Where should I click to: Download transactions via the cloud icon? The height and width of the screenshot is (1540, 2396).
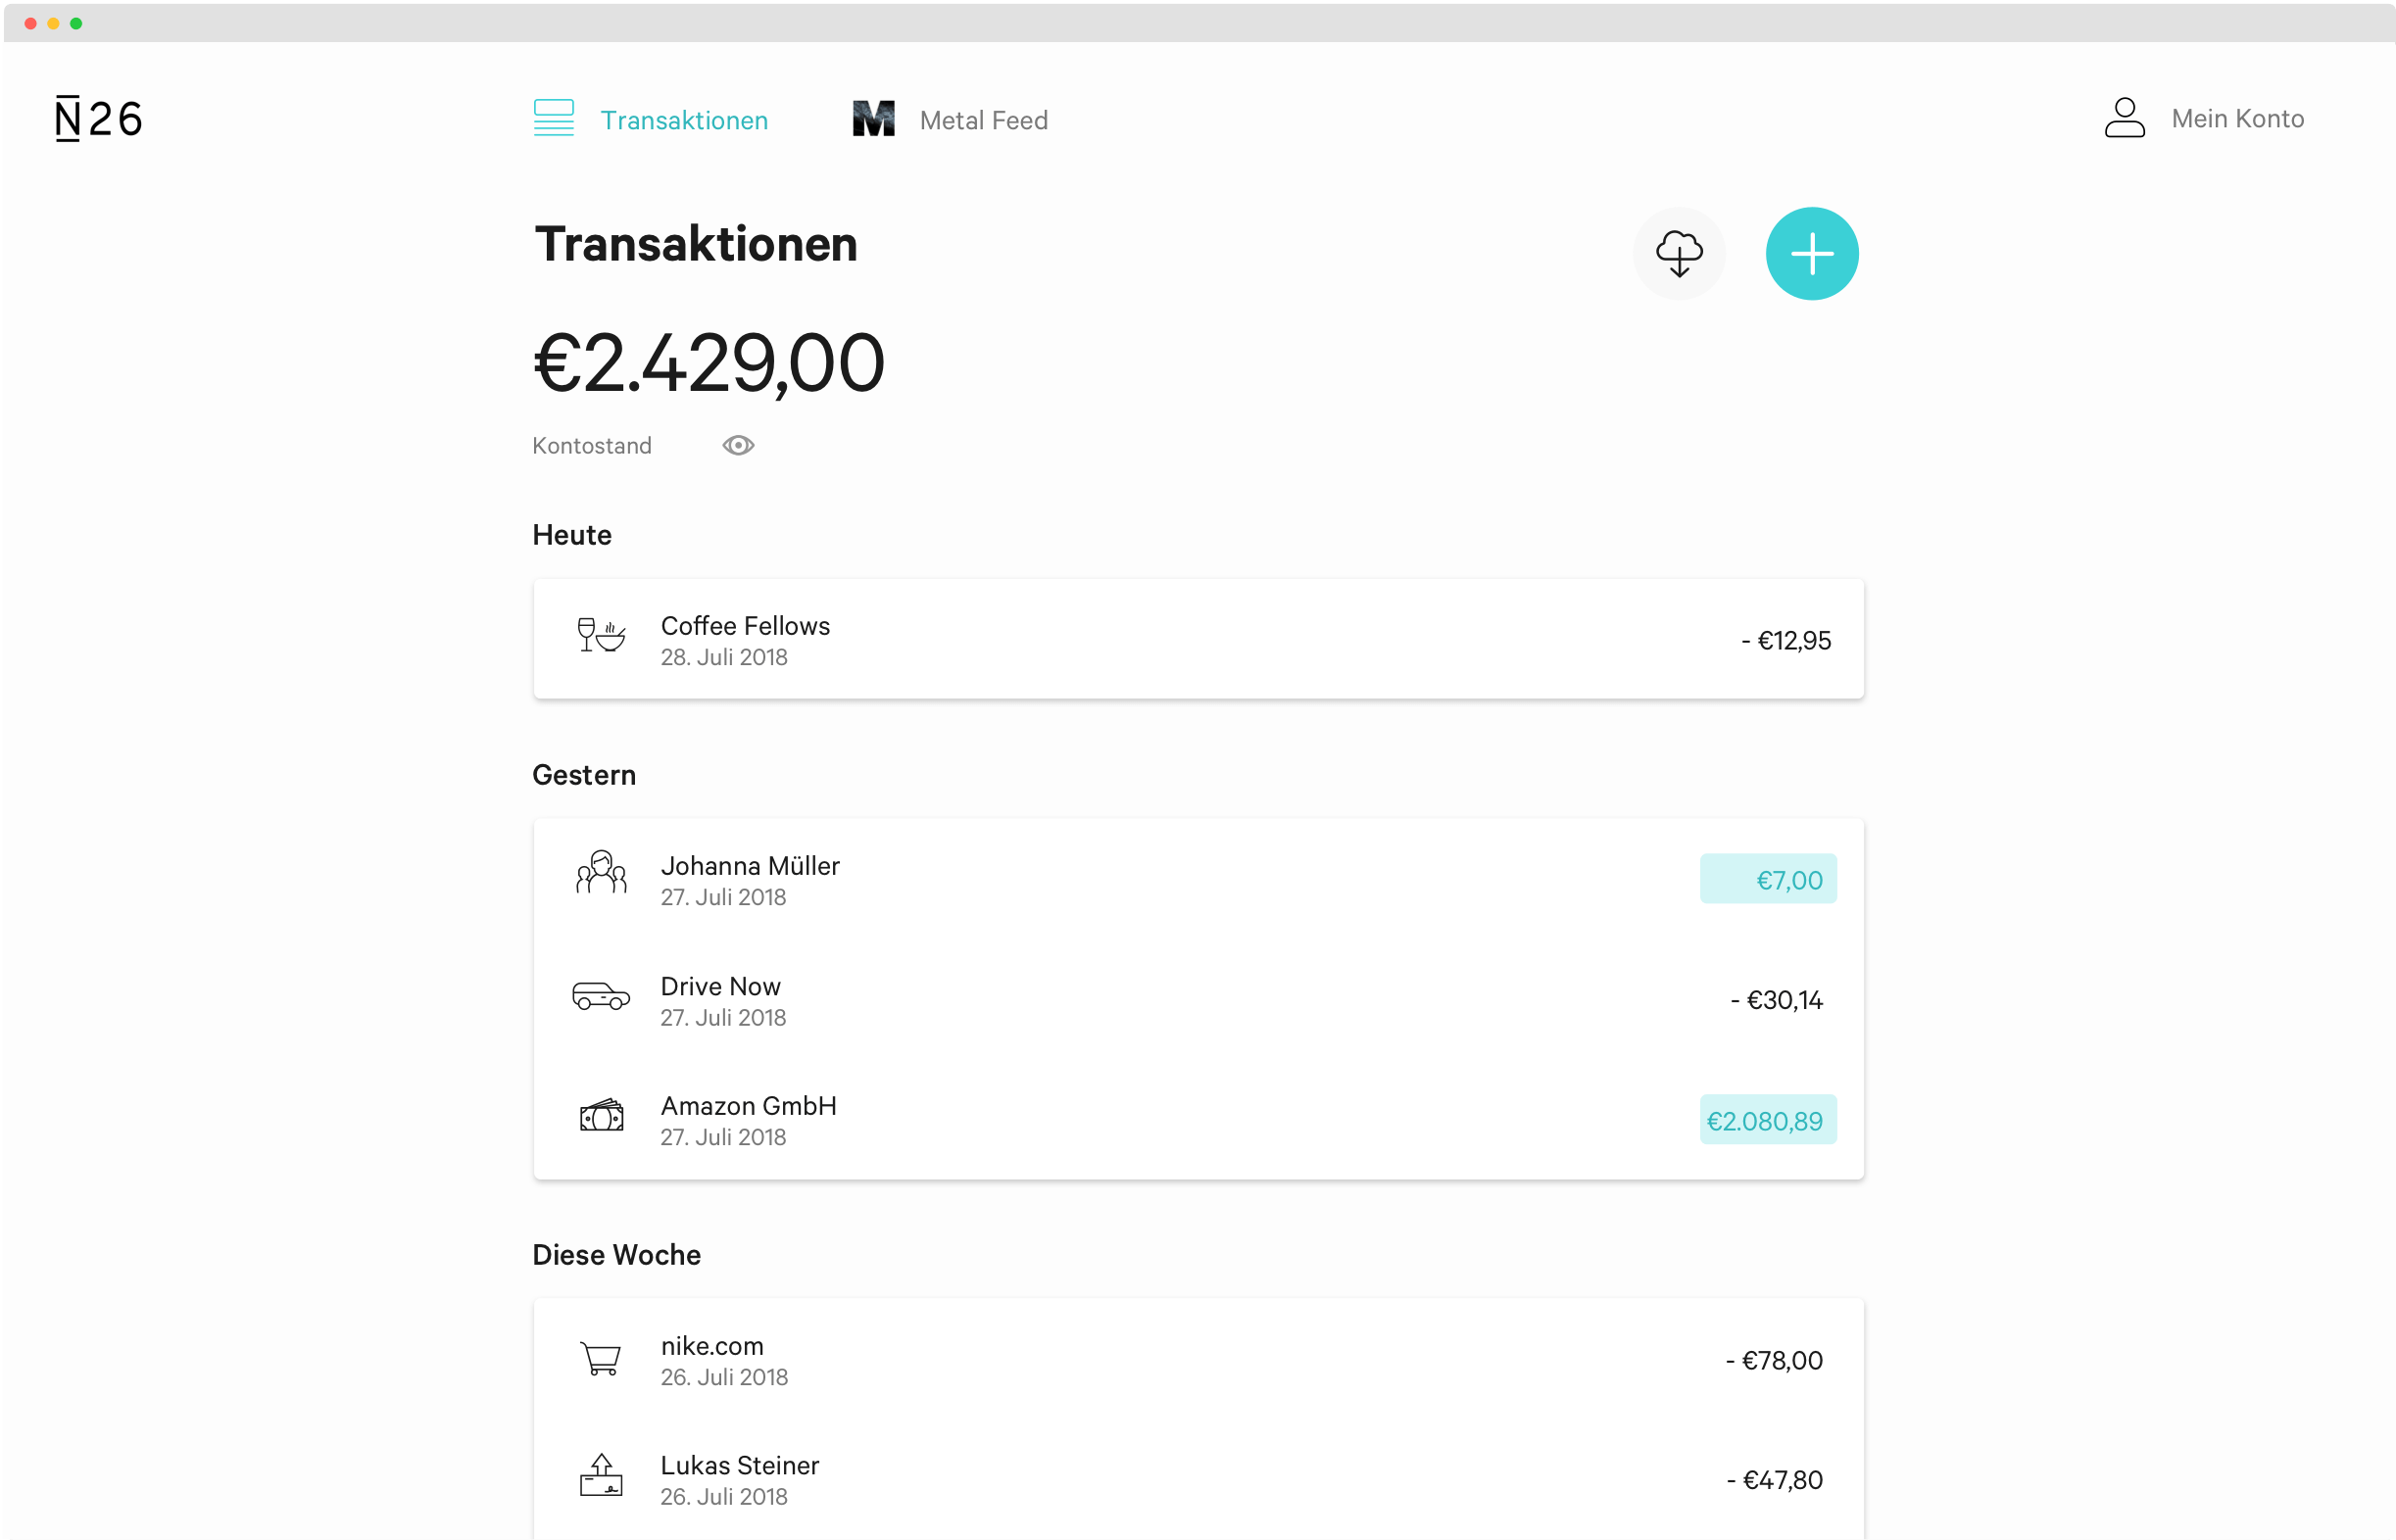(1679, 254)
